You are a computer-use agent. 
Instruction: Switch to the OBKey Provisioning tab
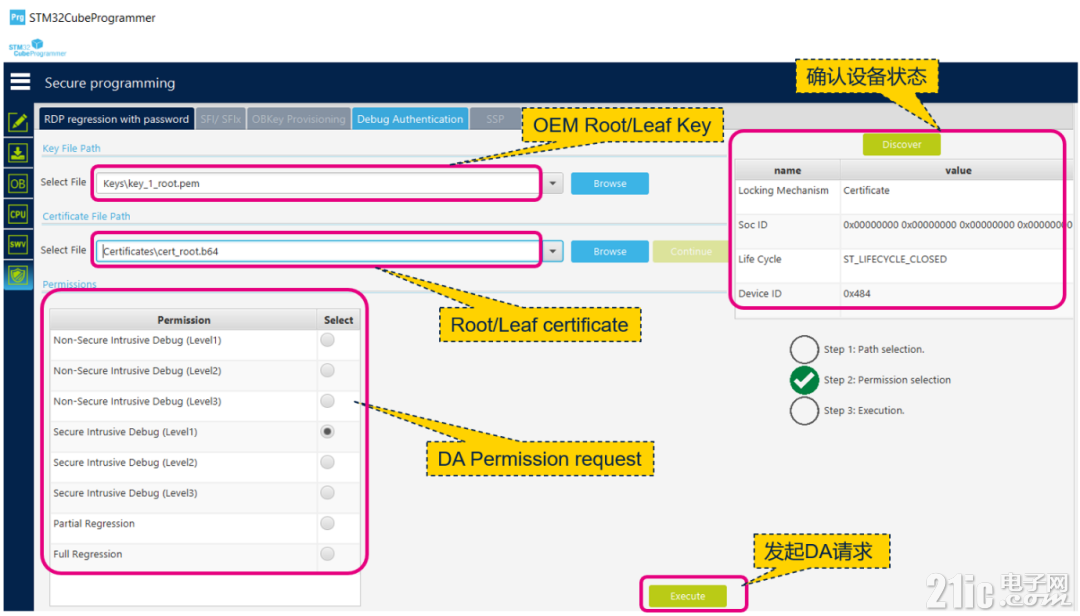298,119
